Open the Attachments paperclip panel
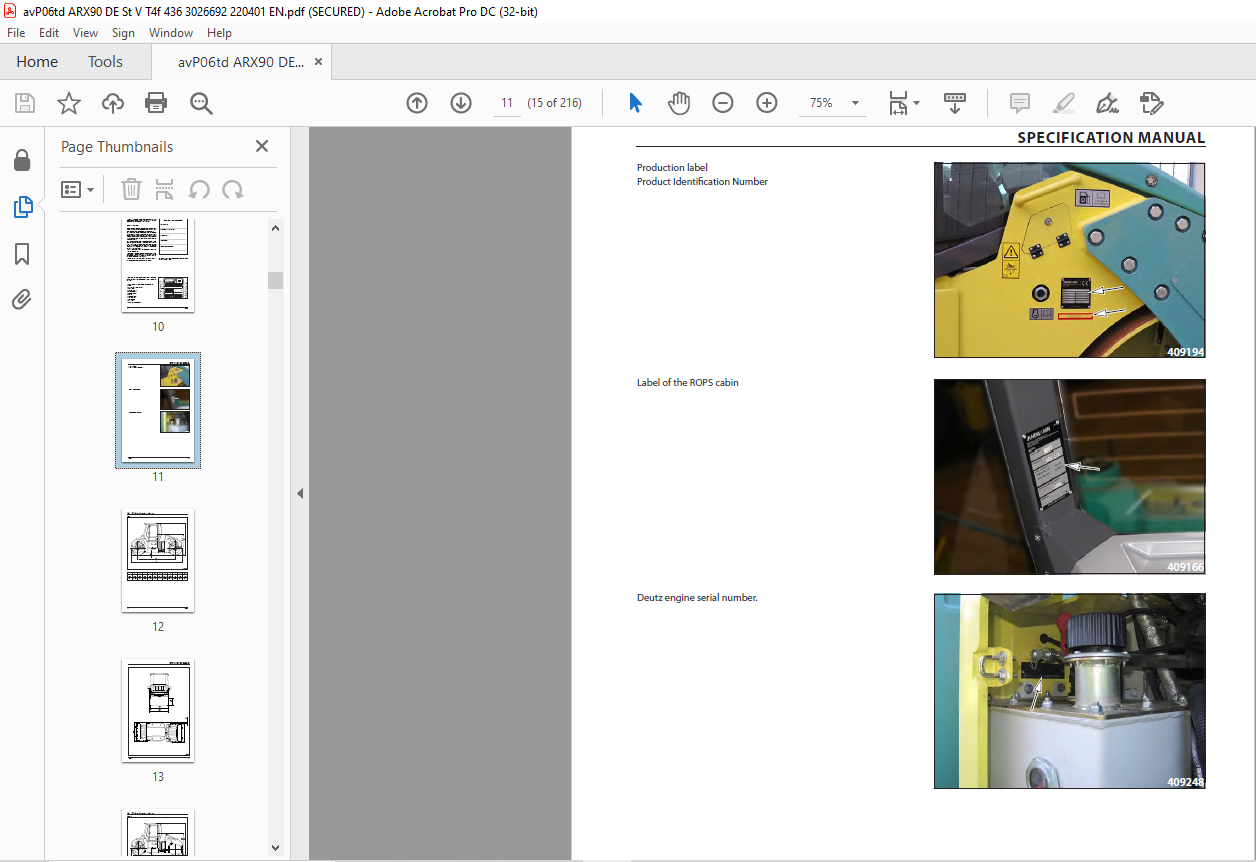Screen dimensions: 1256x862 pyautogui.click(x=22, y=299)
